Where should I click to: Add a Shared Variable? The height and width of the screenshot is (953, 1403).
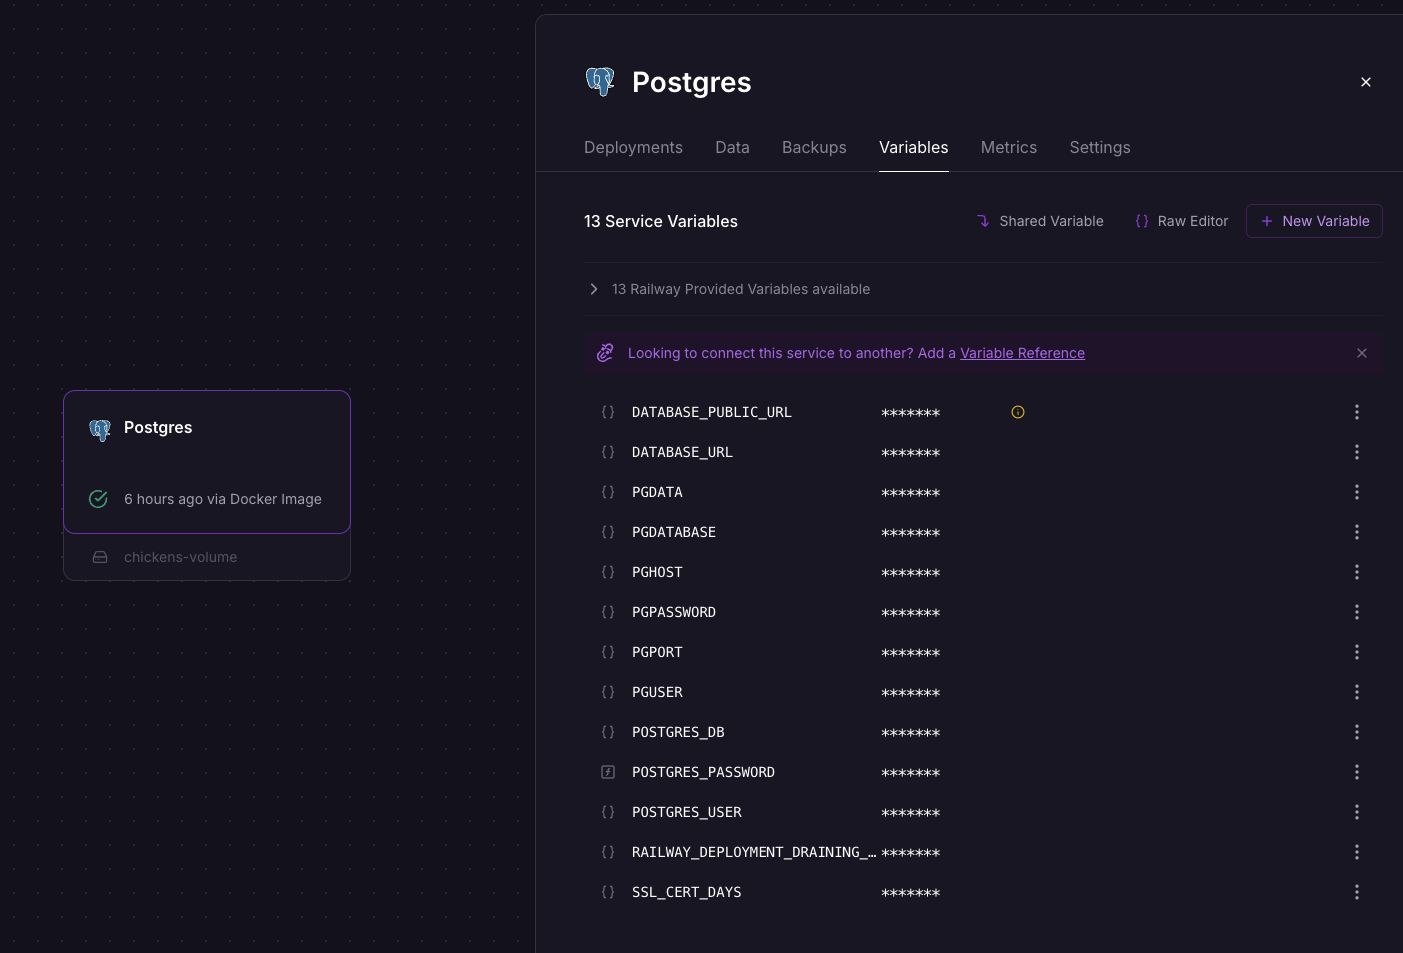1040,221
